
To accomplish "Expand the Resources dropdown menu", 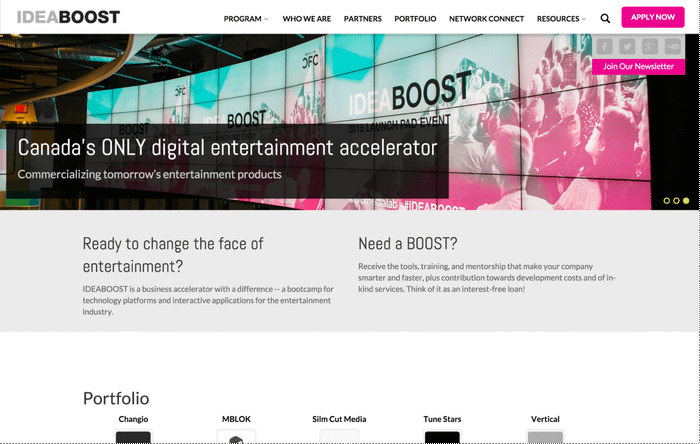I will 561,19.
